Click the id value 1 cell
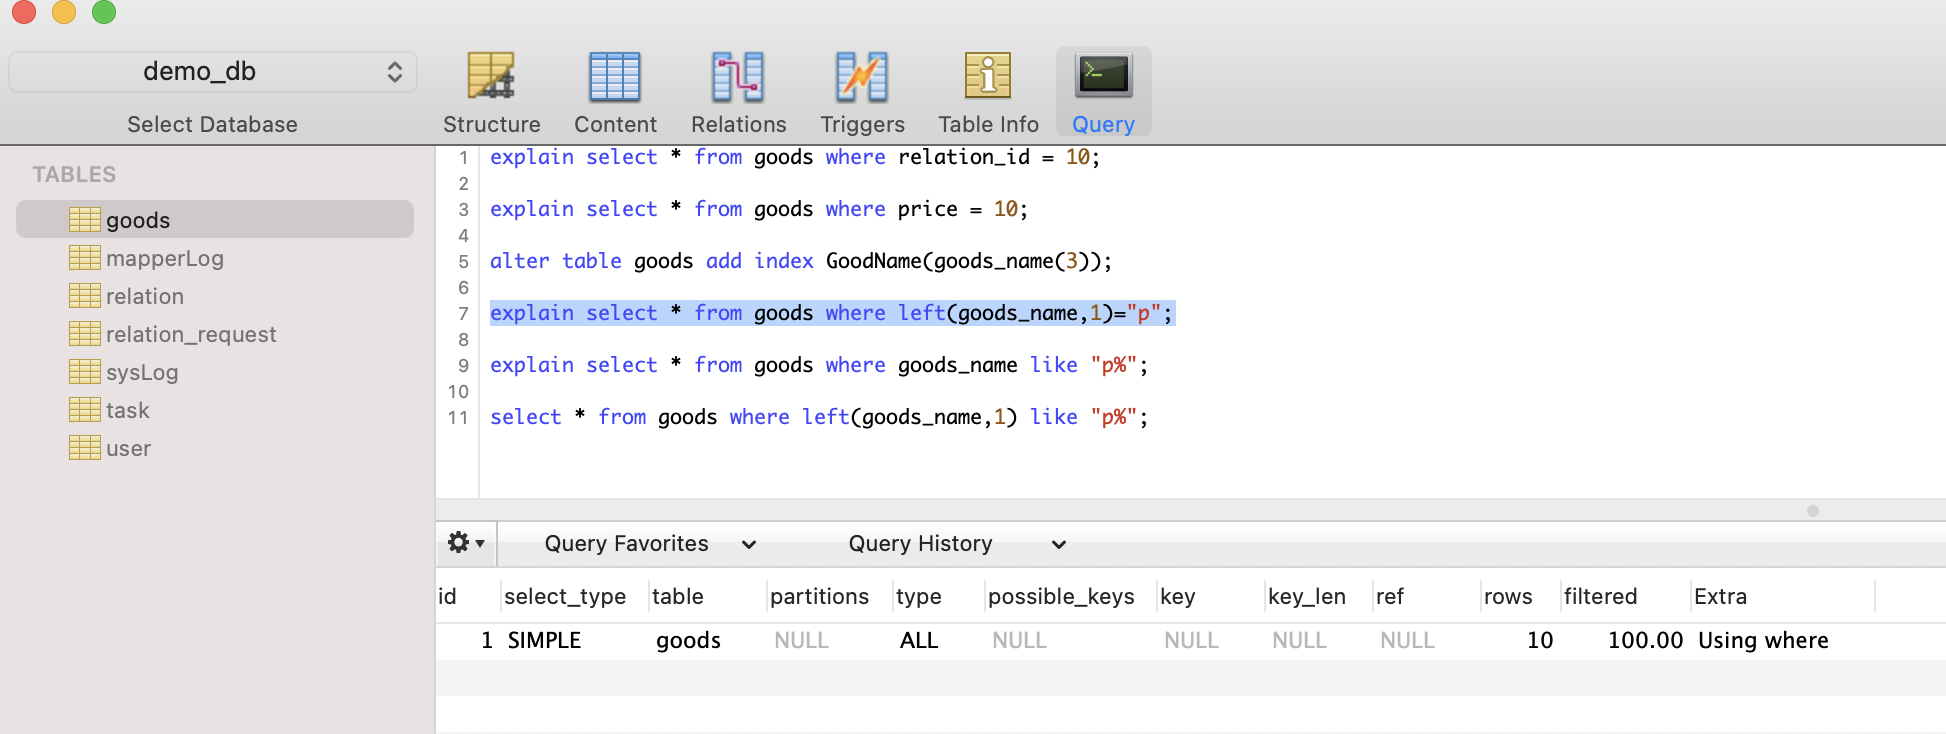This screenshot has width=1946, height=734. click(x=487, y=640)
